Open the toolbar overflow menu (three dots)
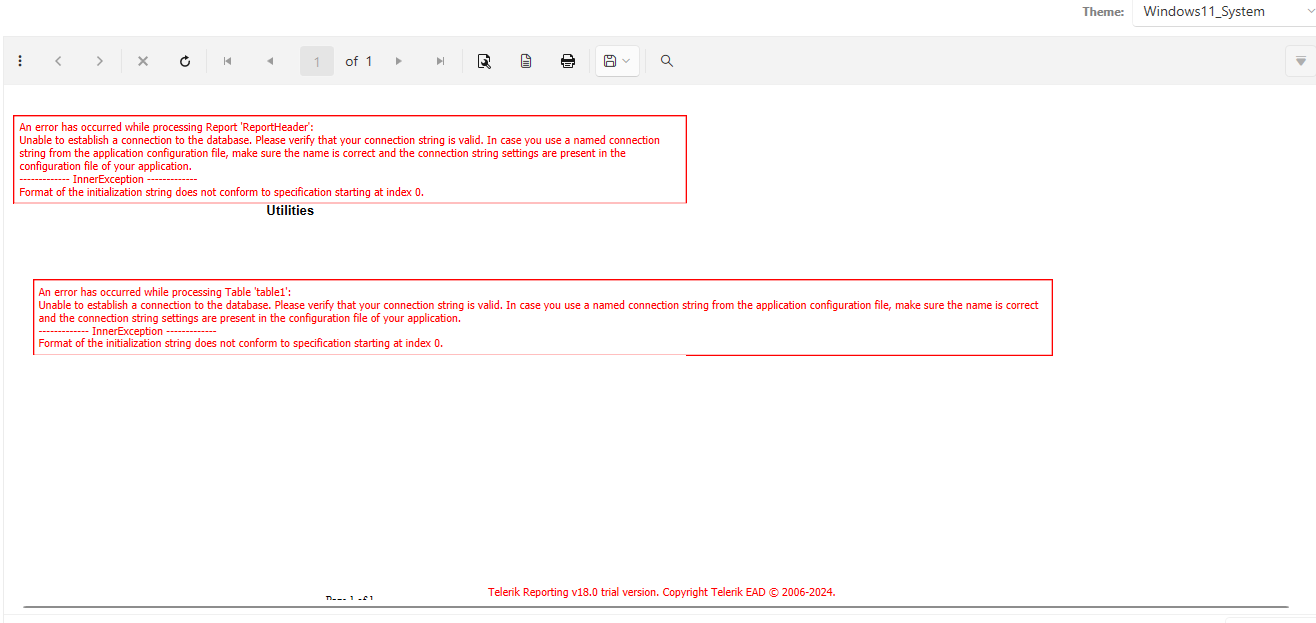Screen dimensions: 1316x623 (x=20, y=61)
